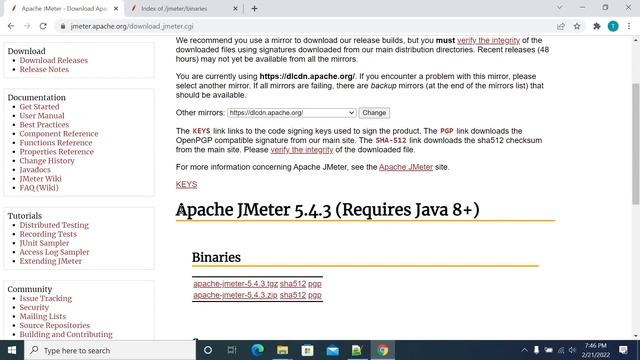Open the Best Practices link
The width and height of the screenshot is (640, 360).
point(44,125)
